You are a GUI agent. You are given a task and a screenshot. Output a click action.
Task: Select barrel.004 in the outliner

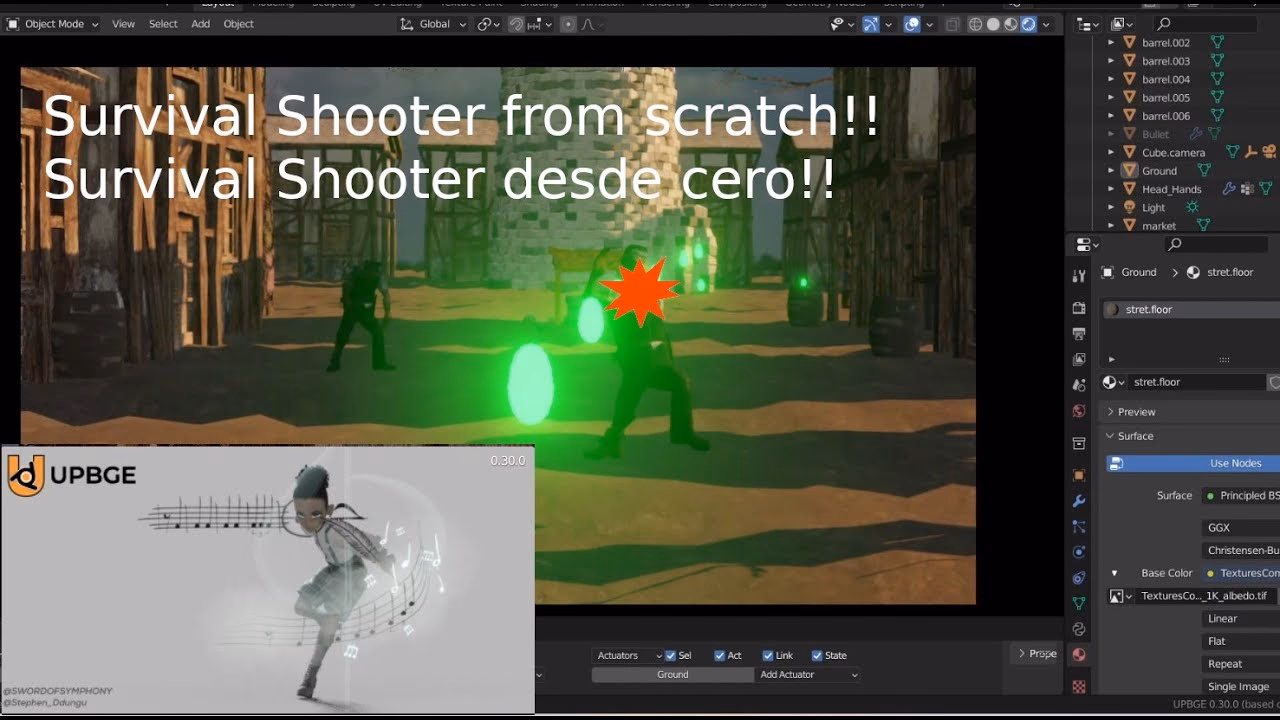tap(1166, 79)
